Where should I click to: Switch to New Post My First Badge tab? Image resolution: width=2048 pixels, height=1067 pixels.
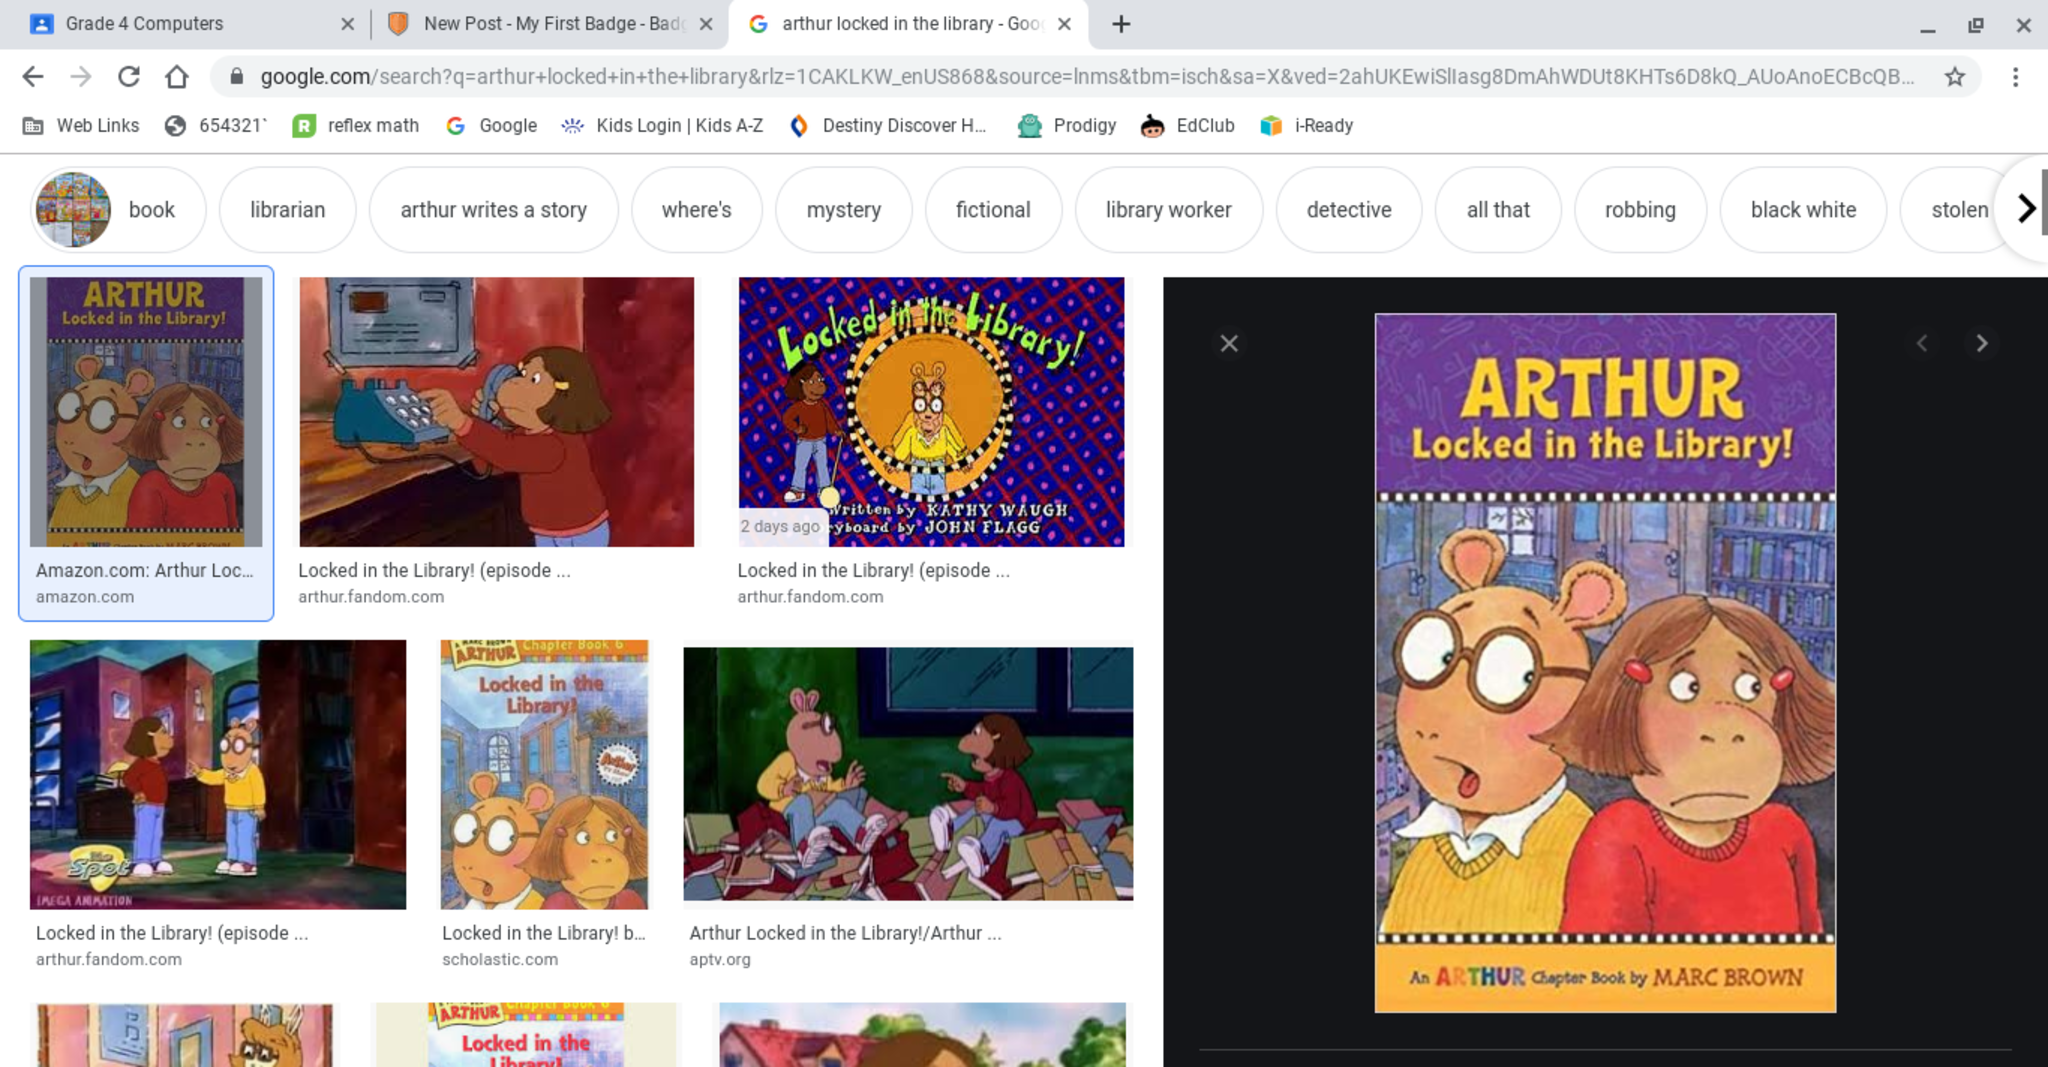coord(552,24)
